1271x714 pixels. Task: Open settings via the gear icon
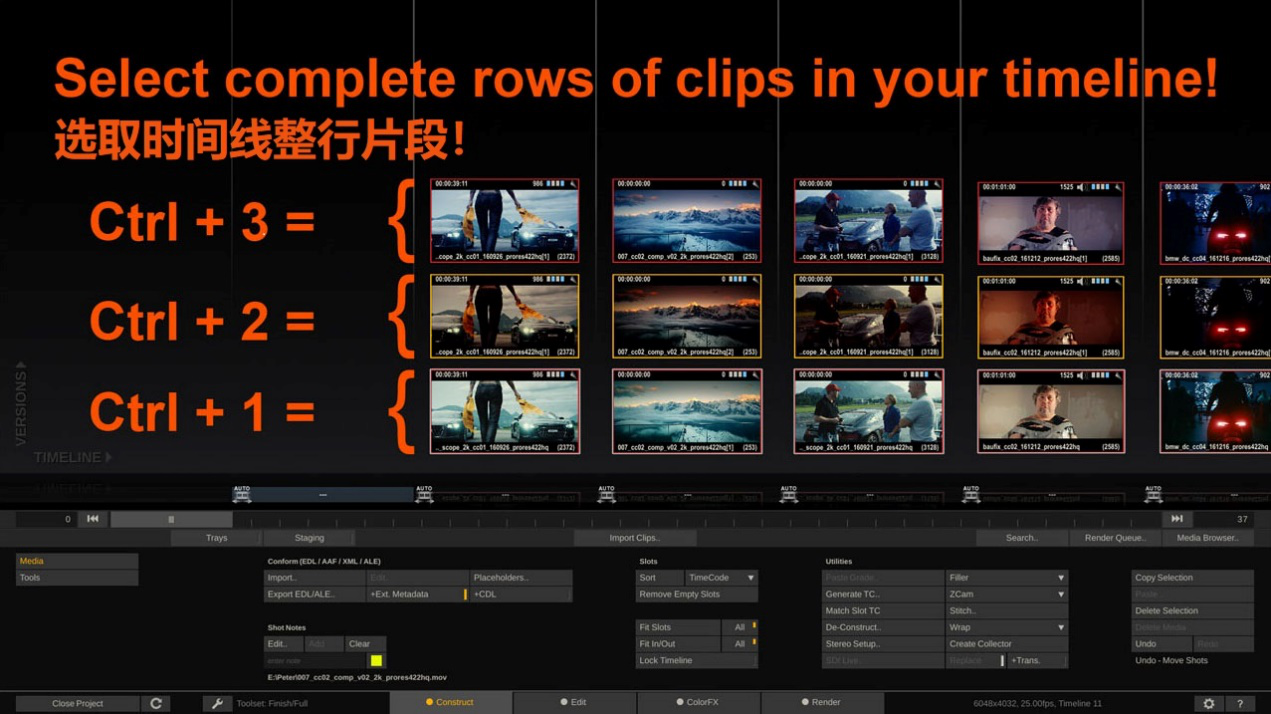click(1208, 703)
